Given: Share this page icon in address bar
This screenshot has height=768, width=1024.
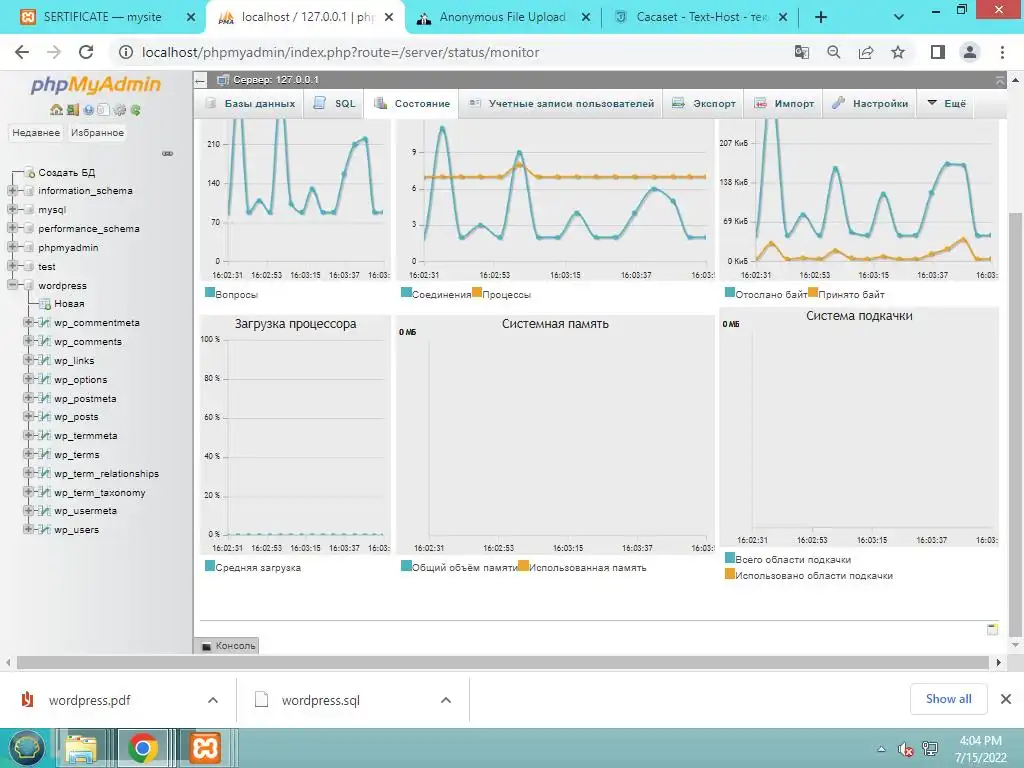Looking at the screenshot, I should coord(866,52).
